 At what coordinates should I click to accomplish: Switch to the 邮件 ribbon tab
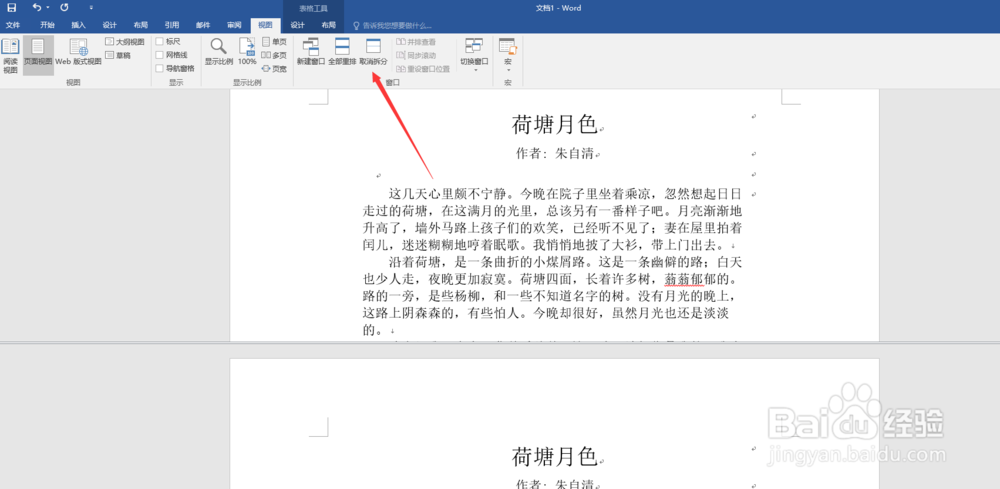tap(203, 26)
